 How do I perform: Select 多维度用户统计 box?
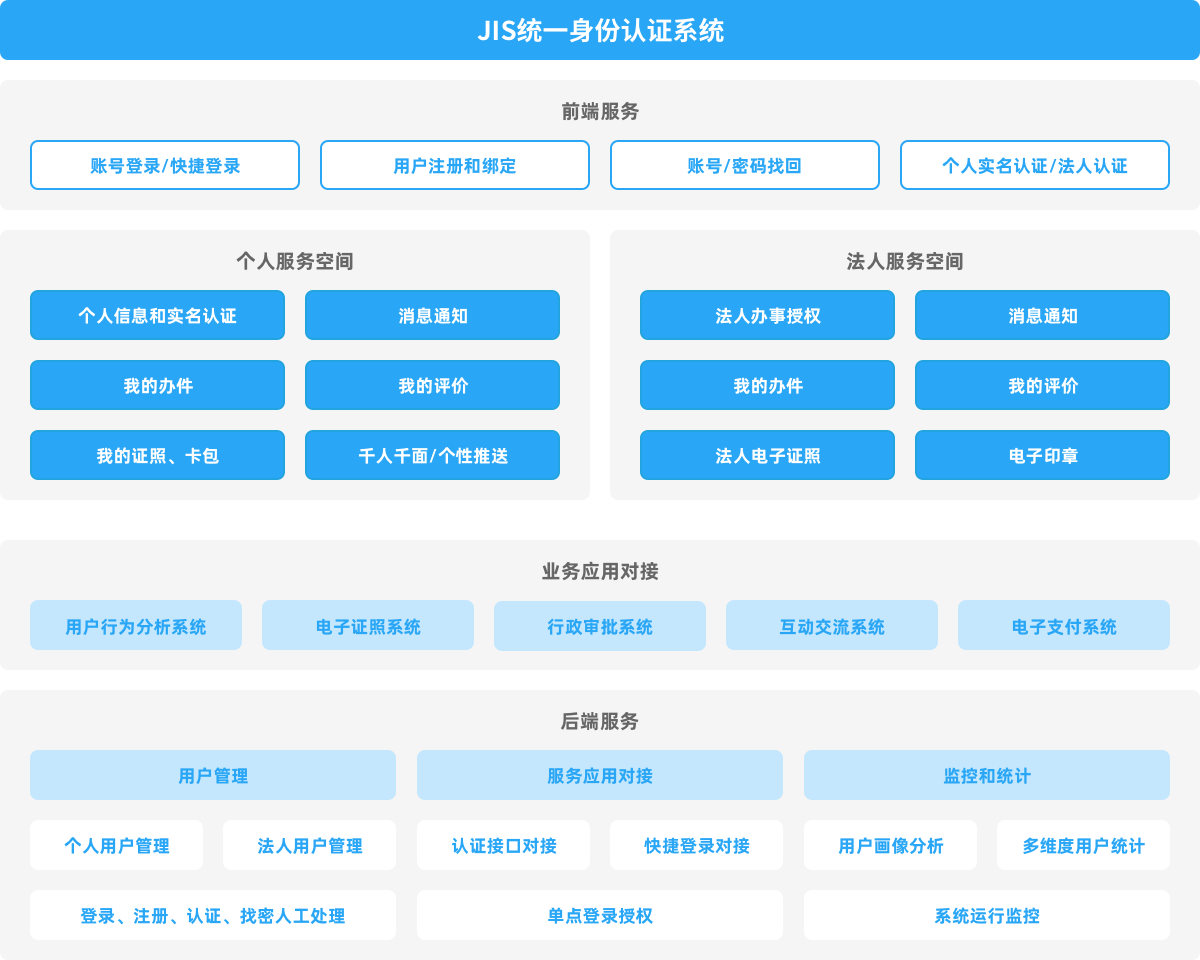tap(1083, 845)
